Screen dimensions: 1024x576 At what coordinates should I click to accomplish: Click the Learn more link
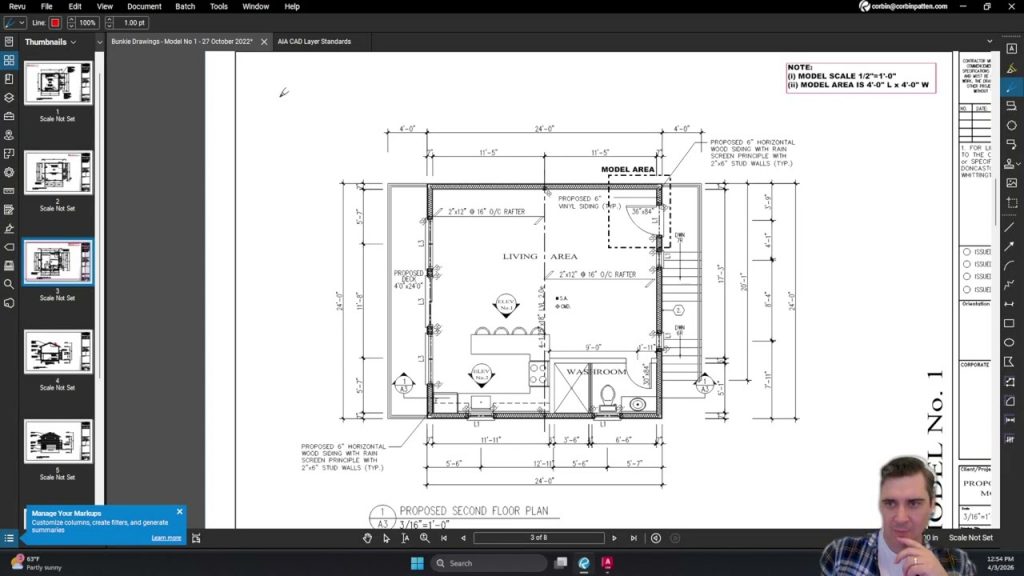click(x=166, y=538)
